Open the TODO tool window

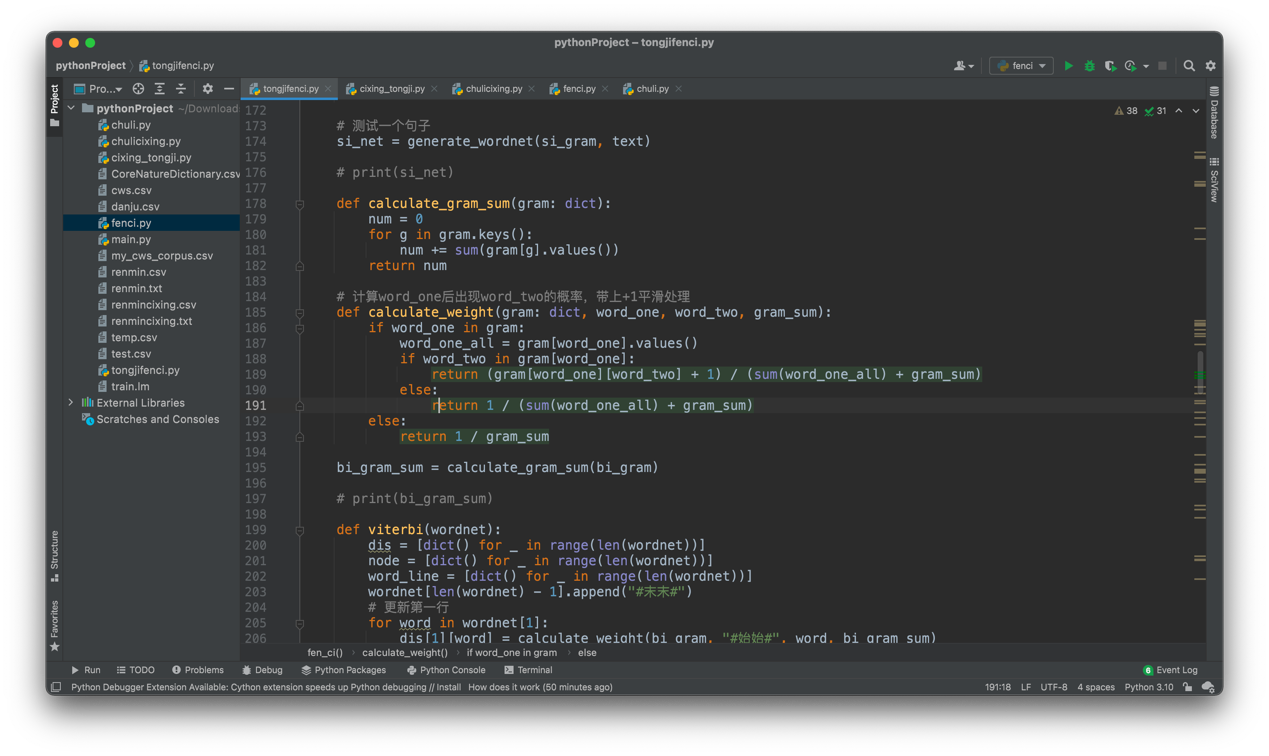point(136,670)
